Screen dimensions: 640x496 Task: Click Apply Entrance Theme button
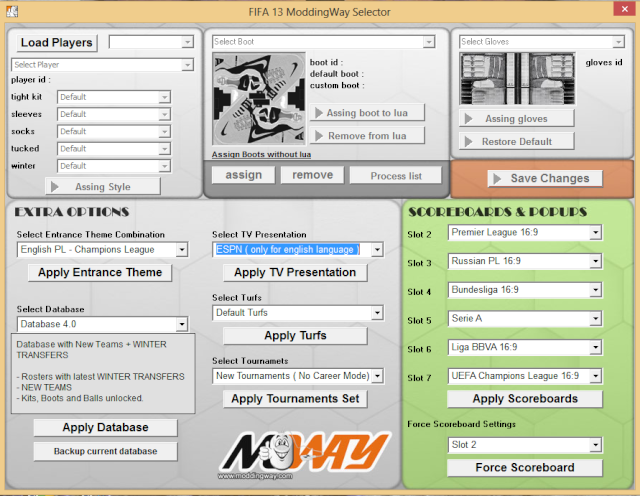100,272
